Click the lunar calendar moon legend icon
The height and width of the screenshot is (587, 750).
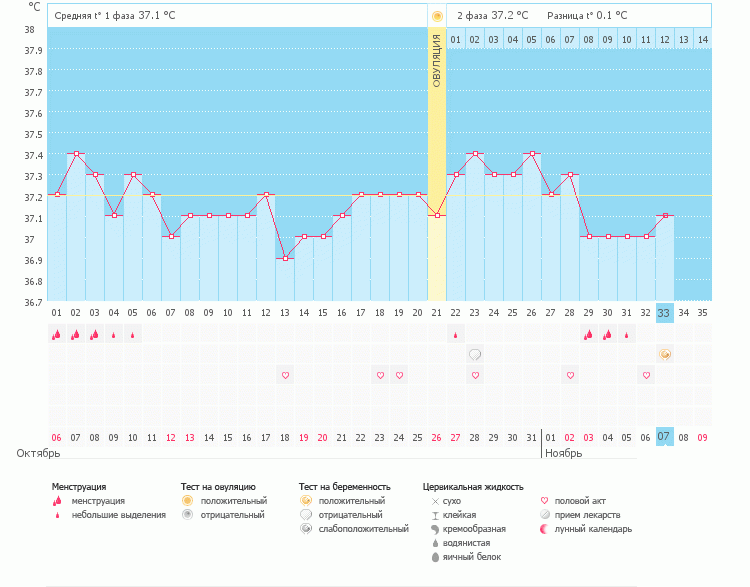(x=544, y=529)
